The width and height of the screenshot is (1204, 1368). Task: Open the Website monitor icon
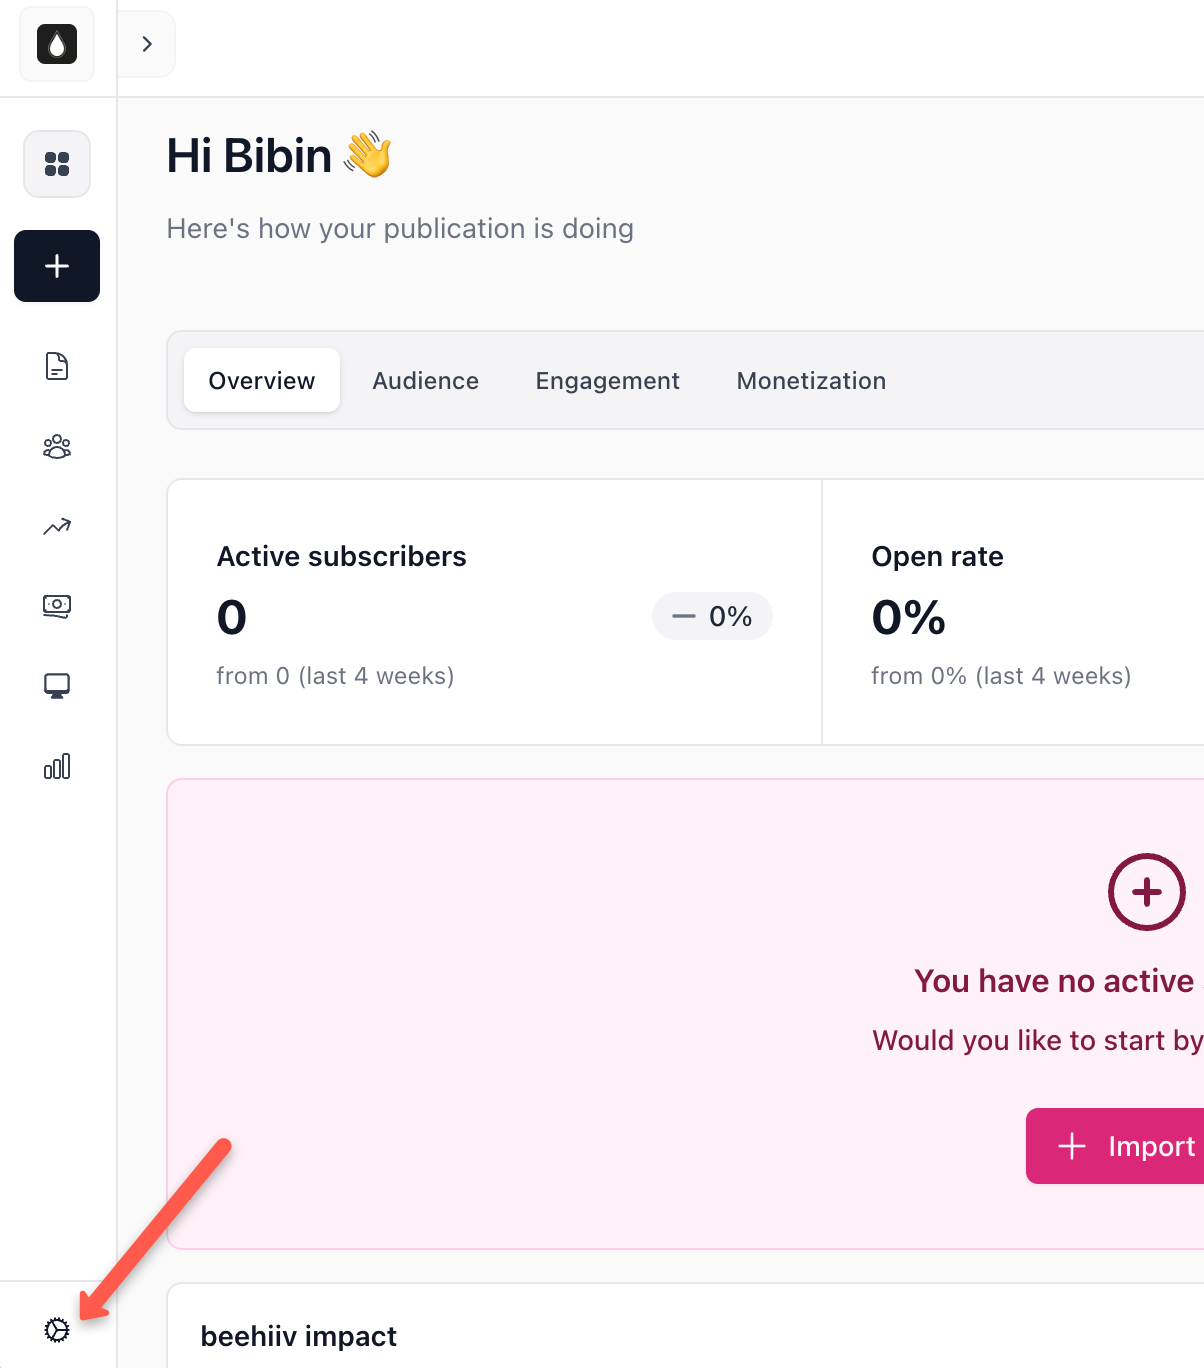click(x=57, y=686)
